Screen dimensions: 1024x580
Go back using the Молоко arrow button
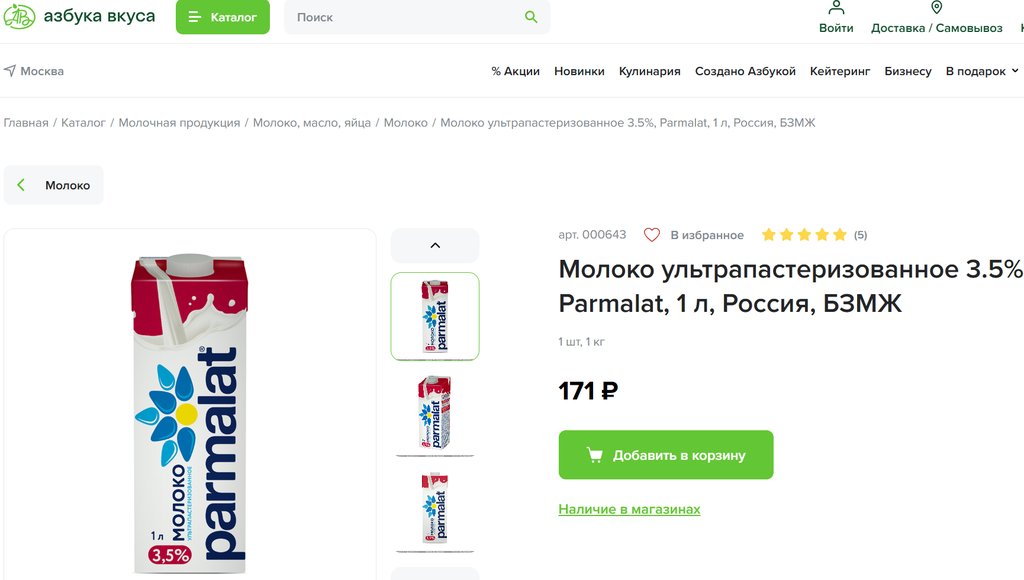click(54, 185)
